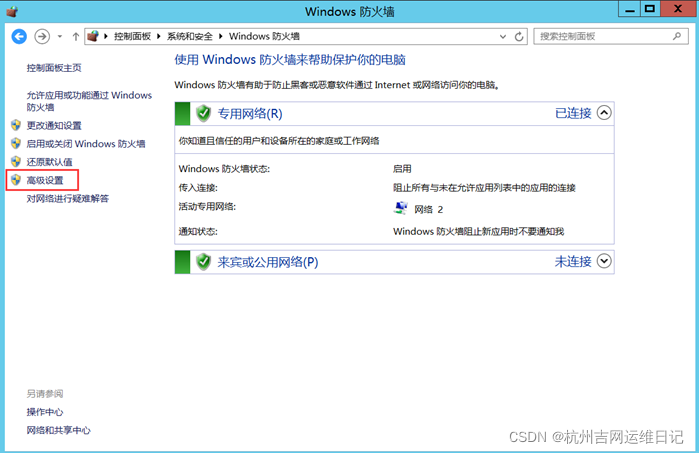Collapse the 专用网络 section chevron

point(604,113)
